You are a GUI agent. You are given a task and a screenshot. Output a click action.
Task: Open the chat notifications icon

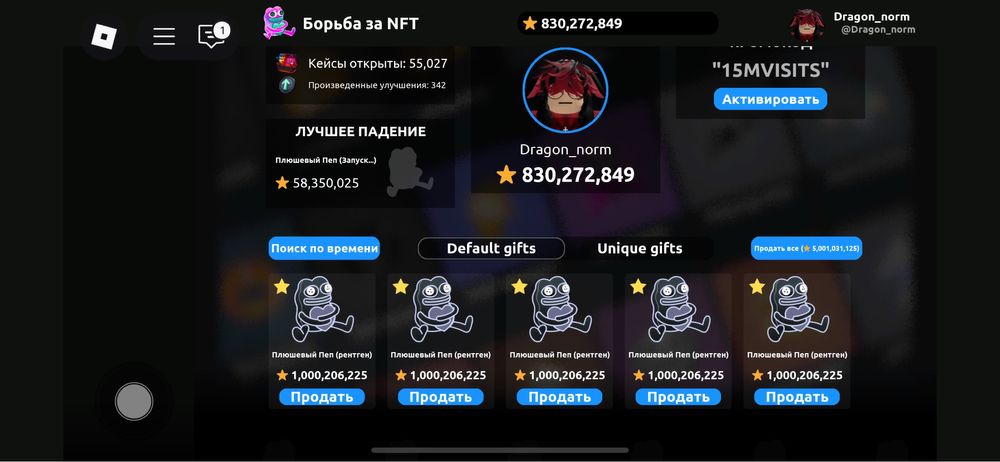click(213, 36)
